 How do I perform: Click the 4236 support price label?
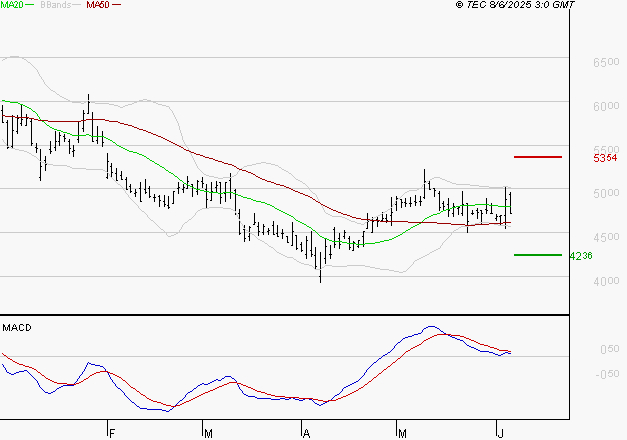582,255
